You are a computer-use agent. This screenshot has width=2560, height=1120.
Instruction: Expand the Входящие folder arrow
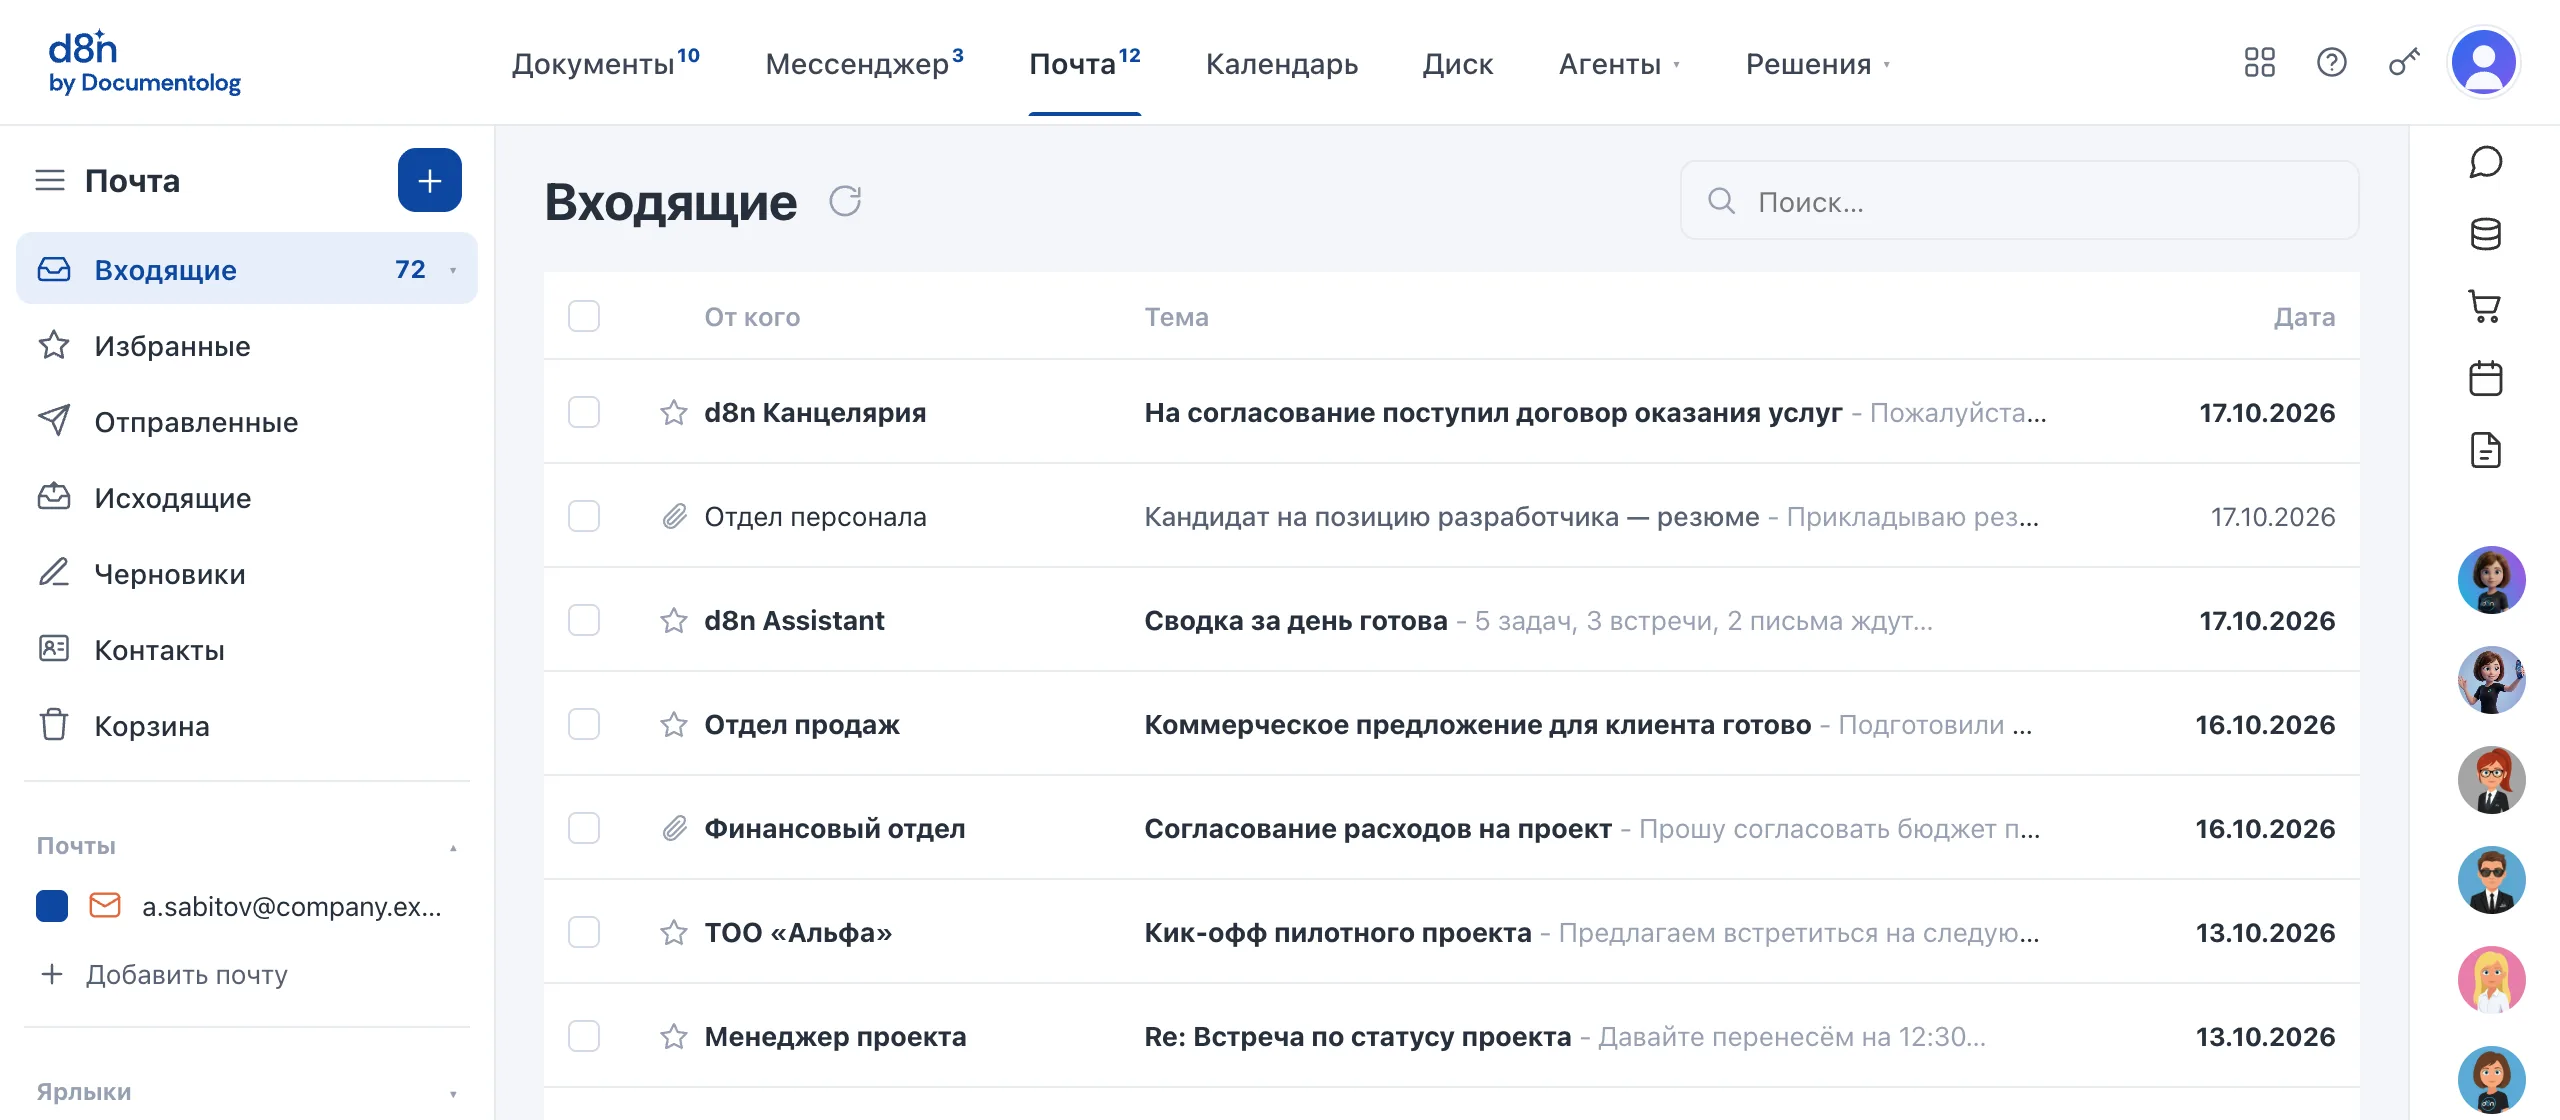[453, 270]
